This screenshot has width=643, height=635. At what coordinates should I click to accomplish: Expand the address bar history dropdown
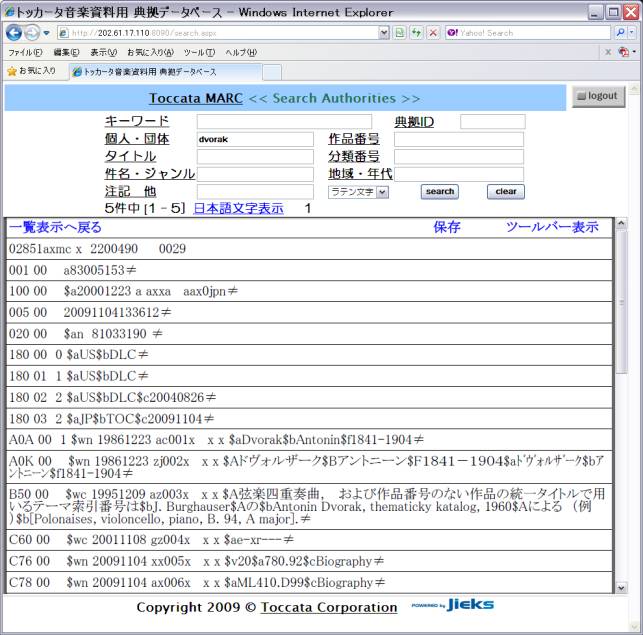pos(384,33)
